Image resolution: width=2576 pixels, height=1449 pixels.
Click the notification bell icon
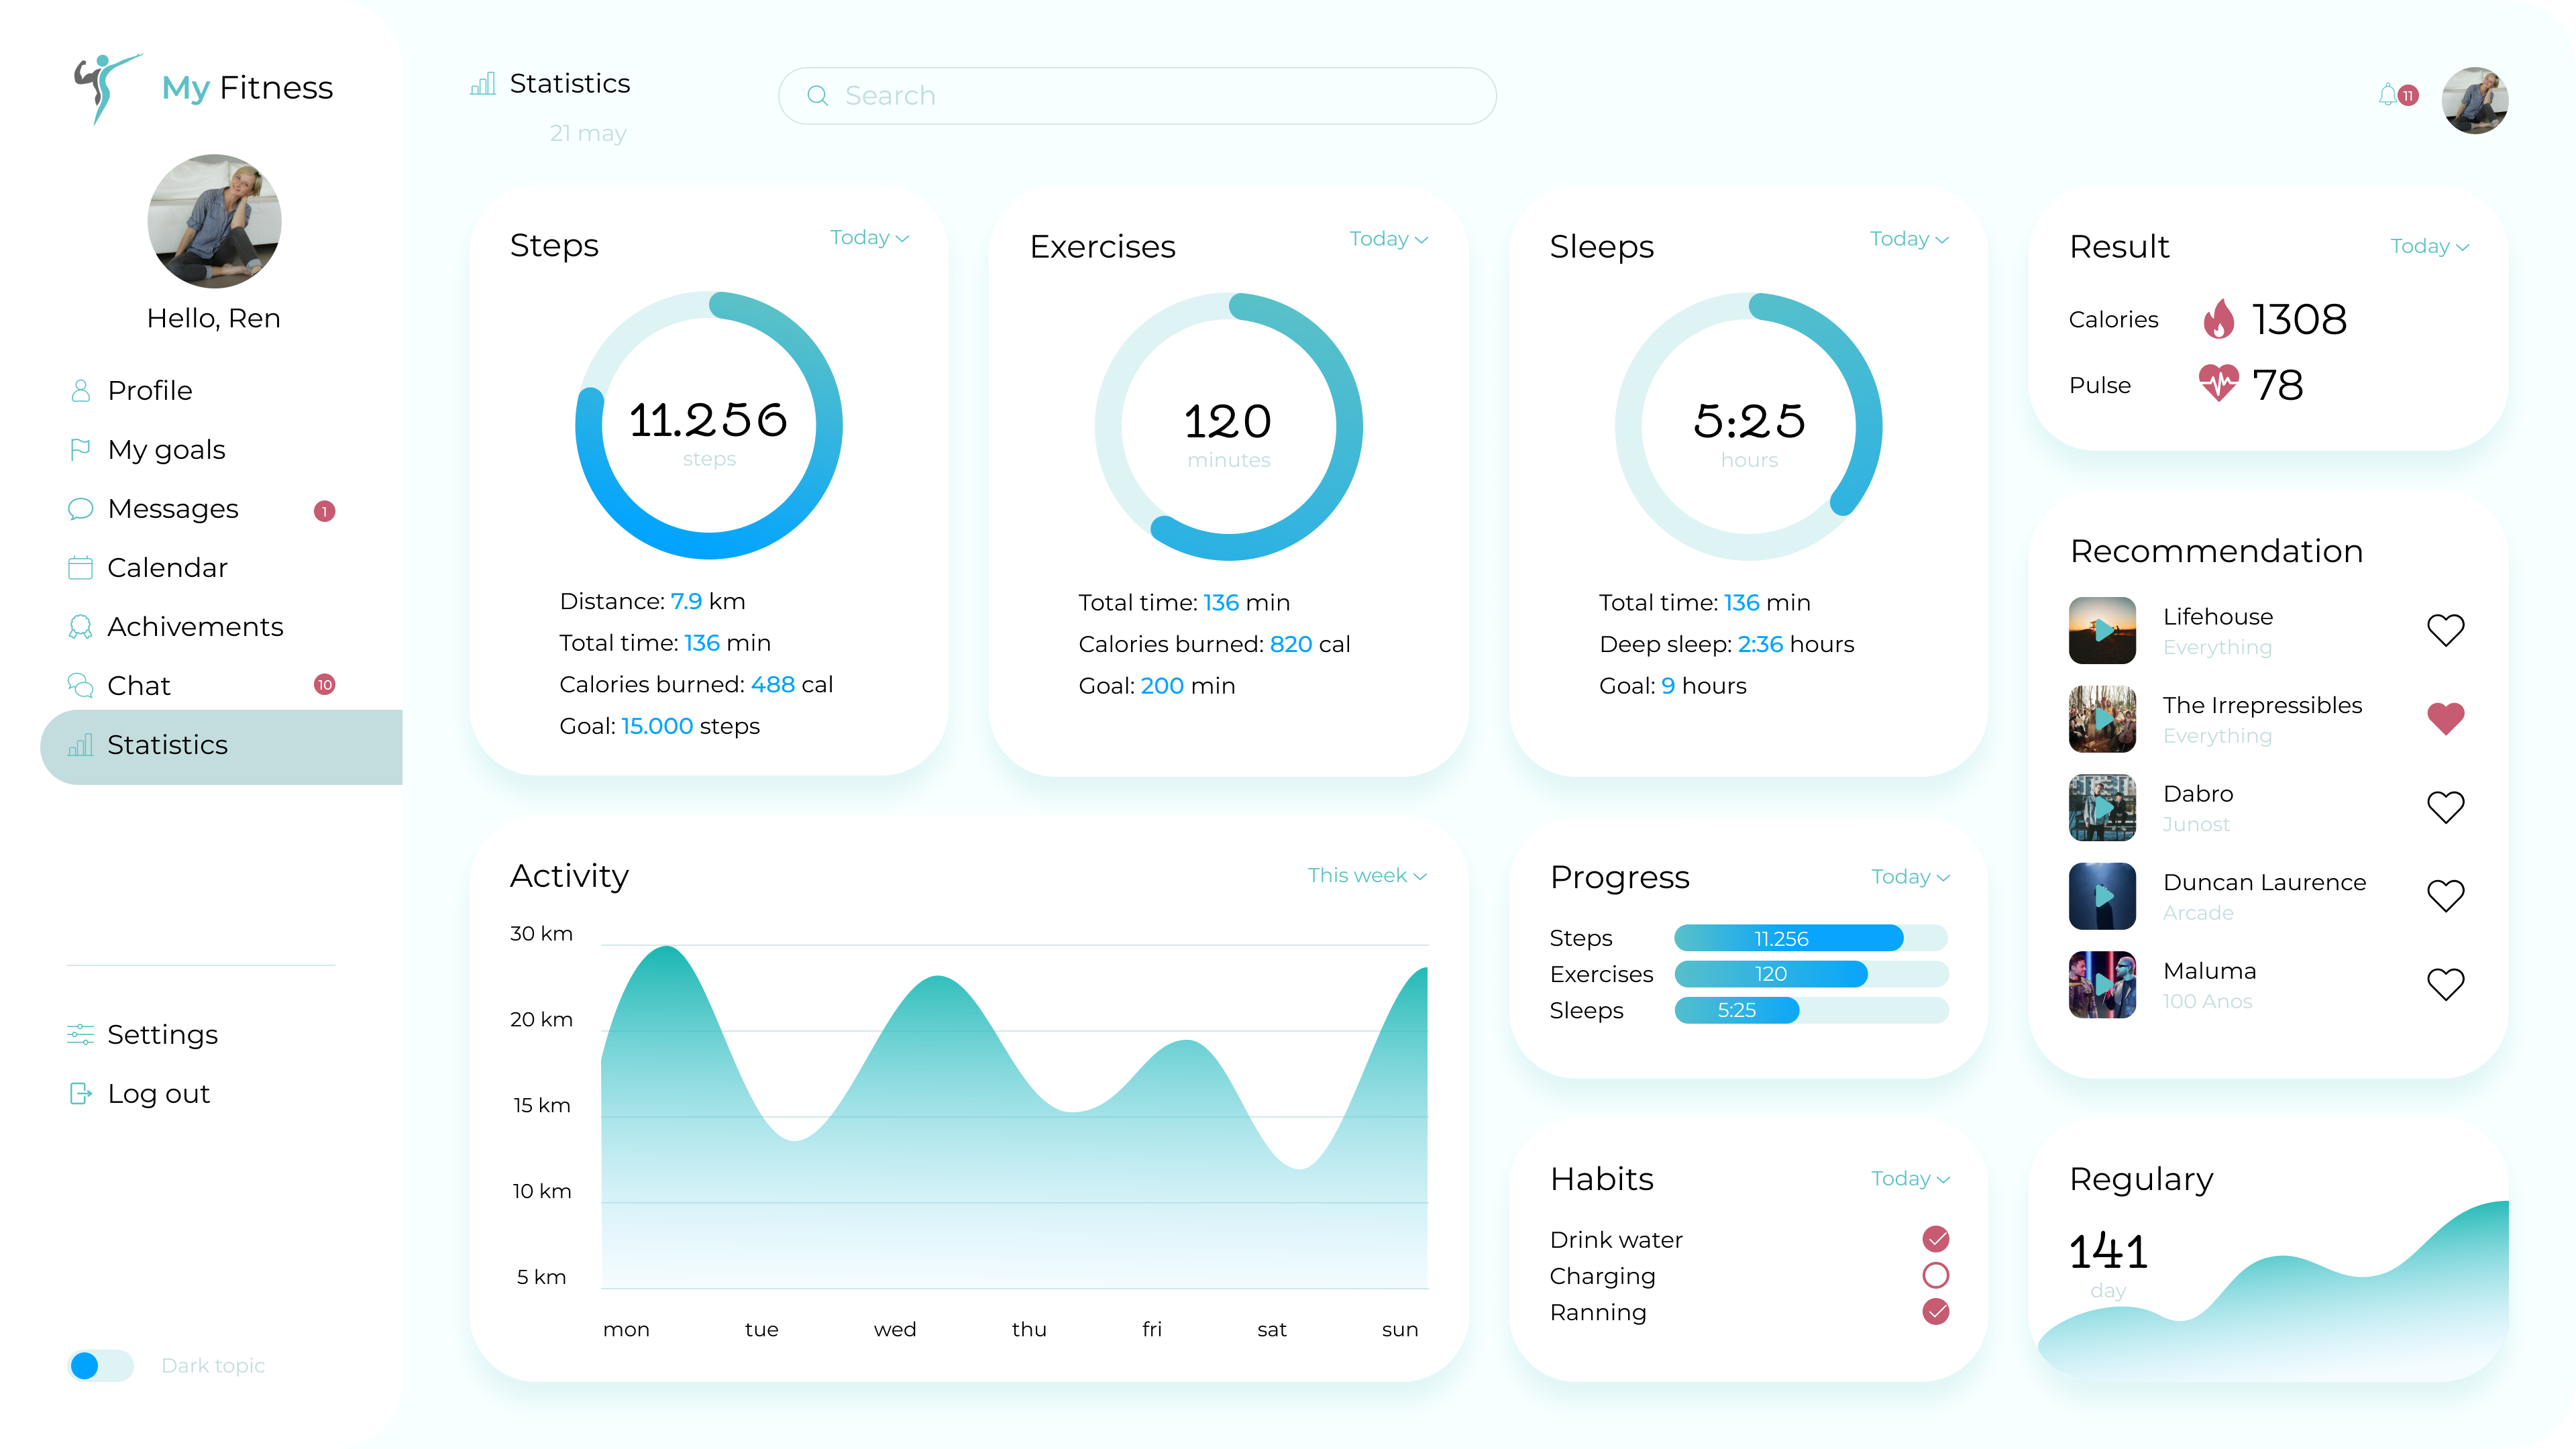[x=2389, y=95]
